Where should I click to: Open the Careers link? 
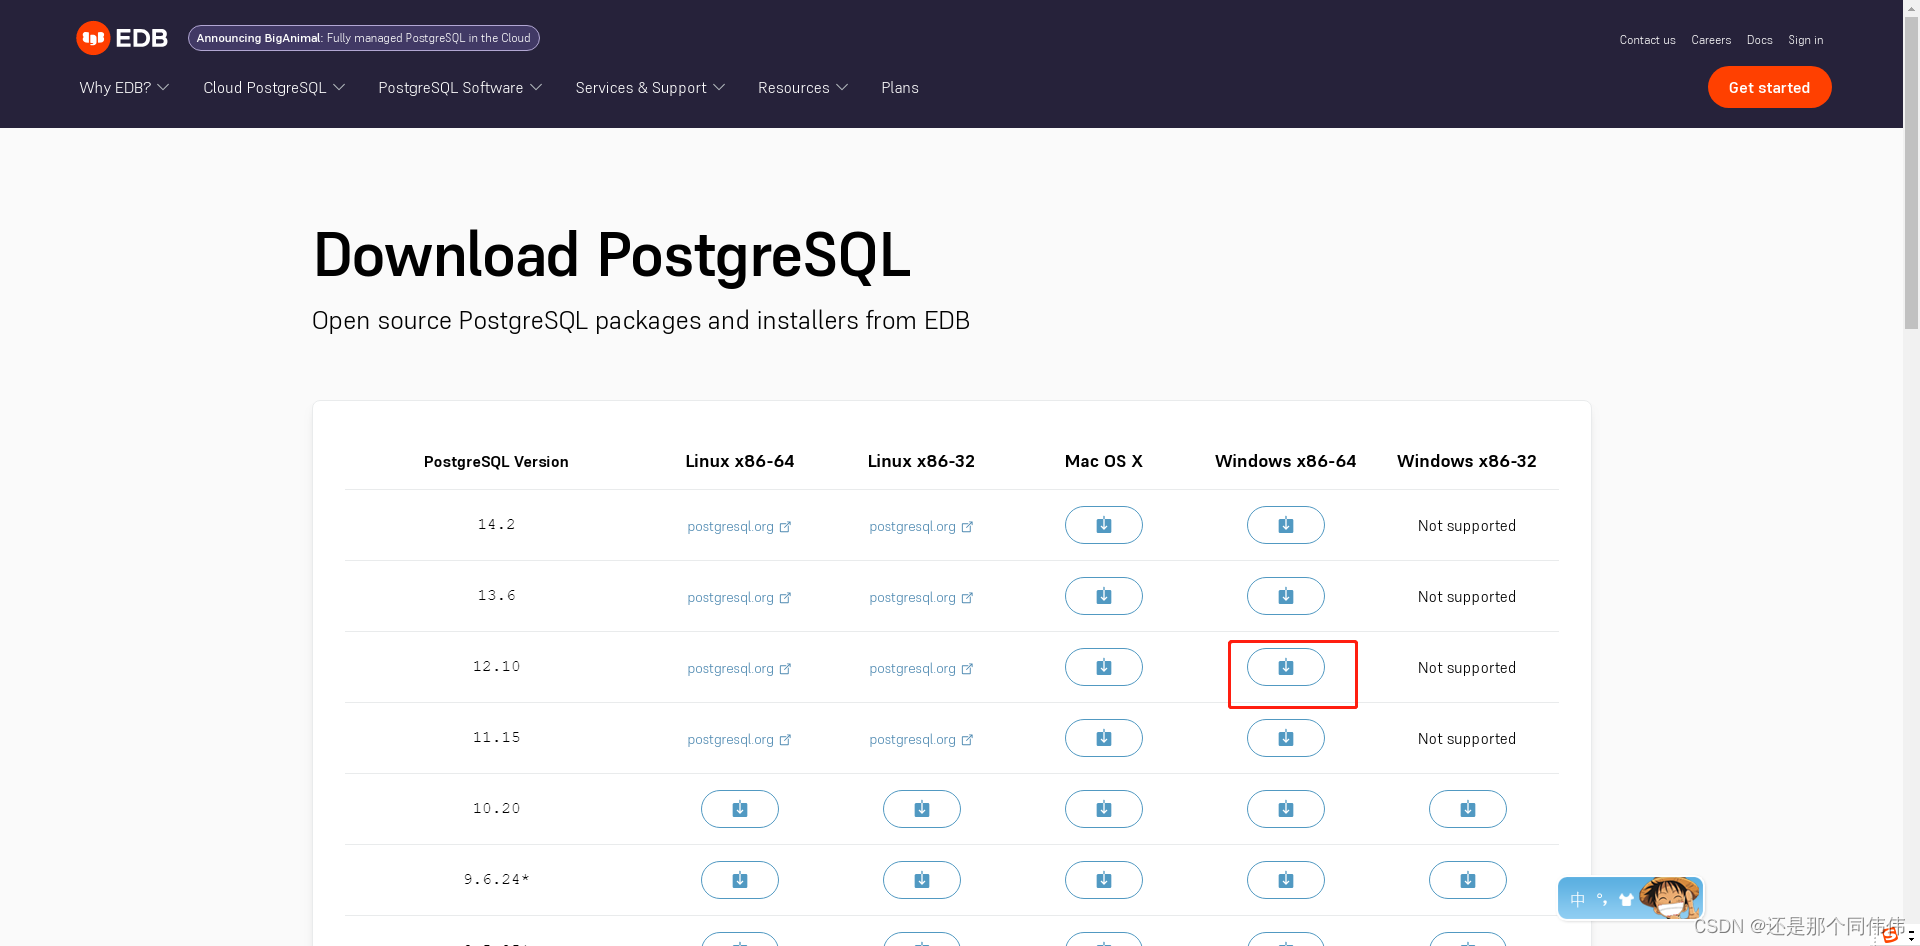coord(1711,40)
